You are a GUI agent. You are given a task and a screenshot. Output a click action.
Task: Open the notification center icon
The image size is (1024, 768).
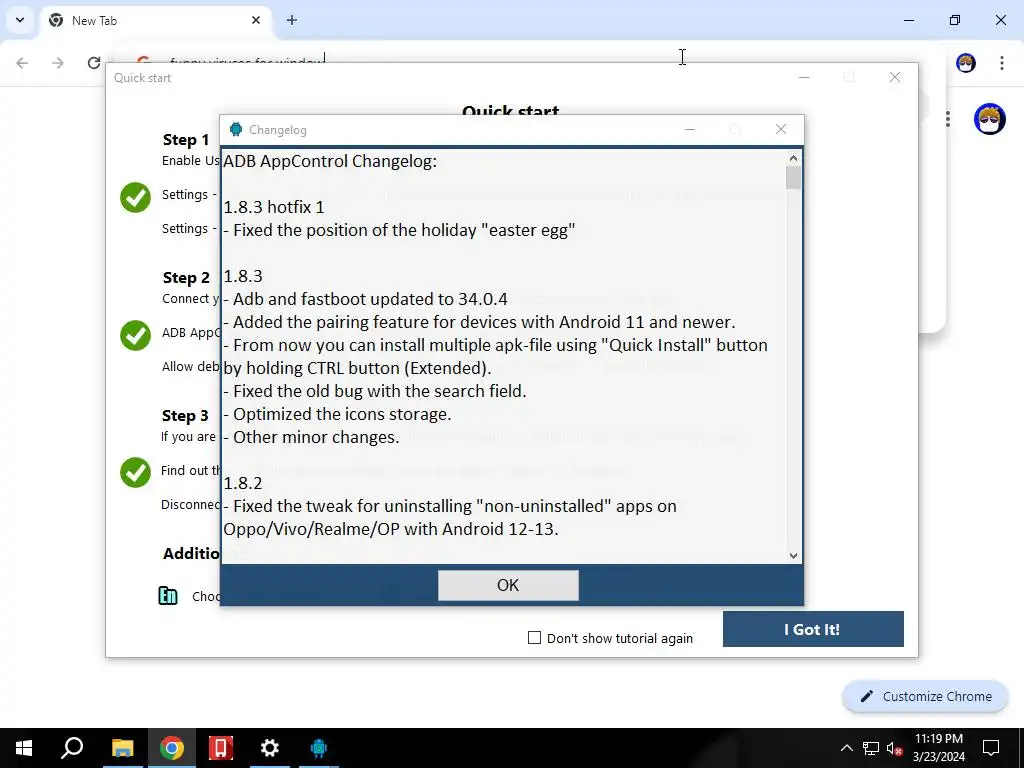991,748
